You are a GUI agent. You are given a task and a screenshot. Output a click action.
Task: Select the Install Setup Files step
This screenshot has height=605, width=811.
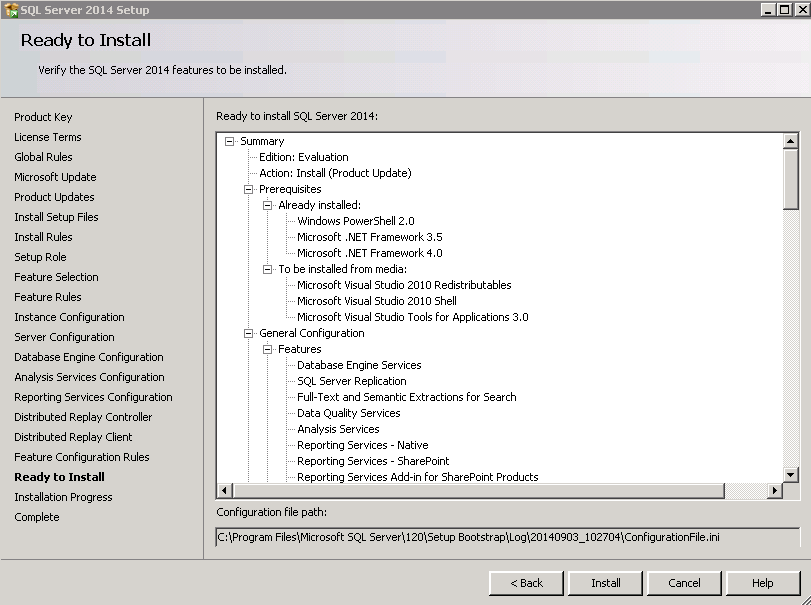[x=56, y=217]
